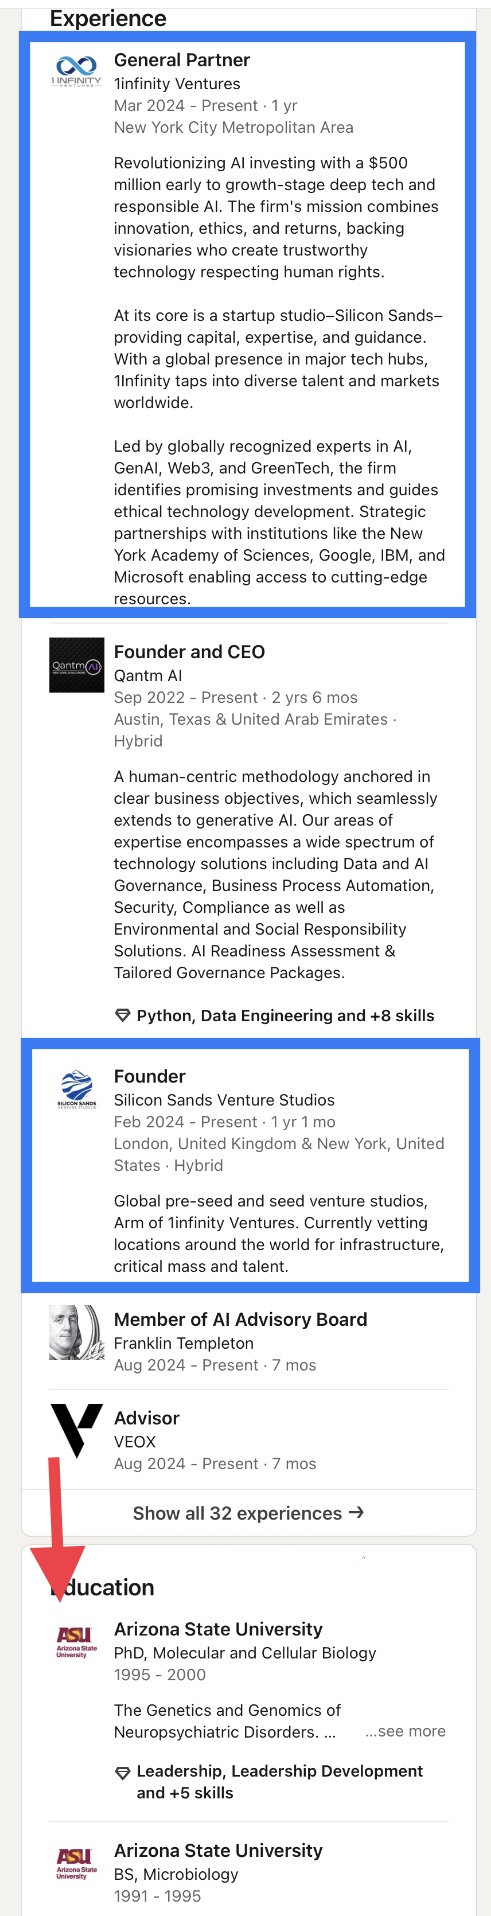Open the Franklin Templeton logo thumbnail
491x1916 pixels.
coord(77,1332)
